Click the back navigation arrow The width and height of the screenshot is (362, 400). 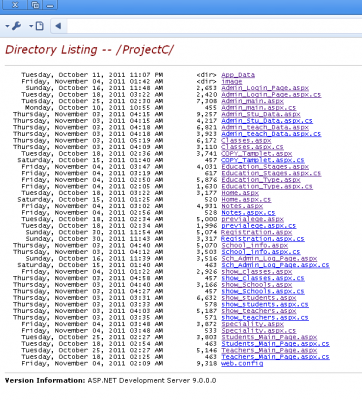[x=58, y=26]
